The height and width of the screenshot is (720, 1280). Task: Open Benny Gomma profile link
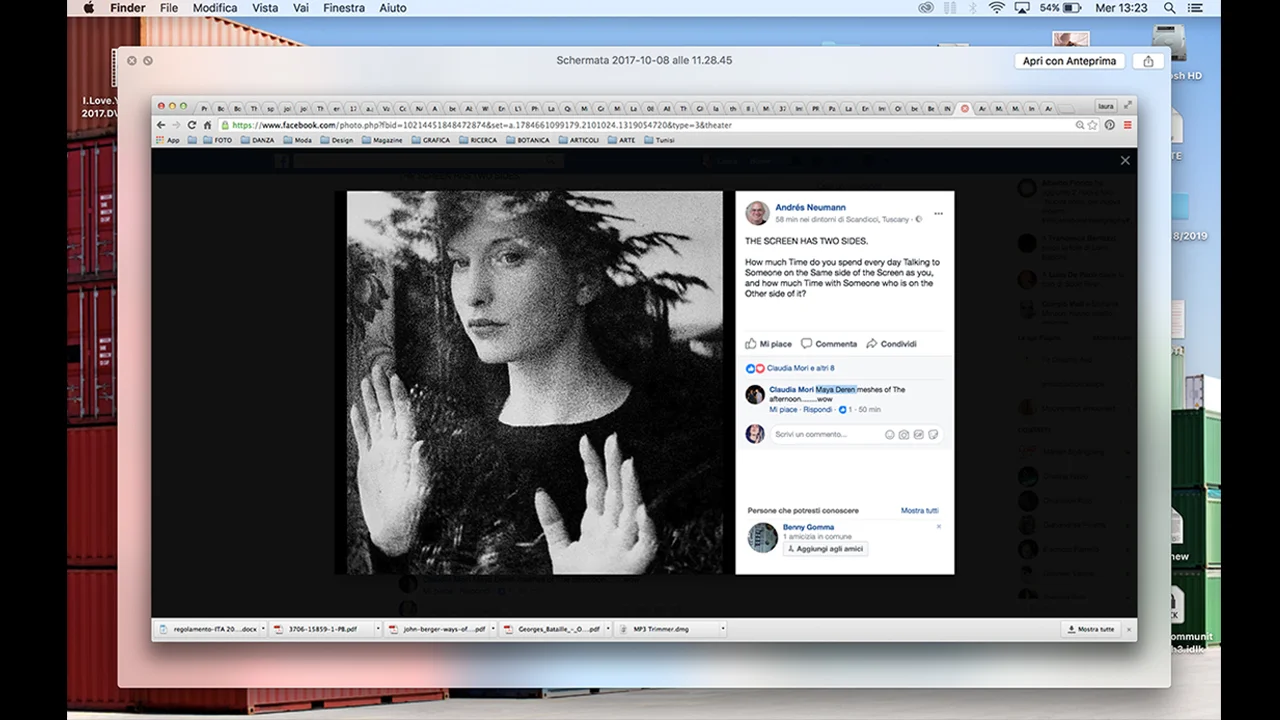[x=808, y=527]
